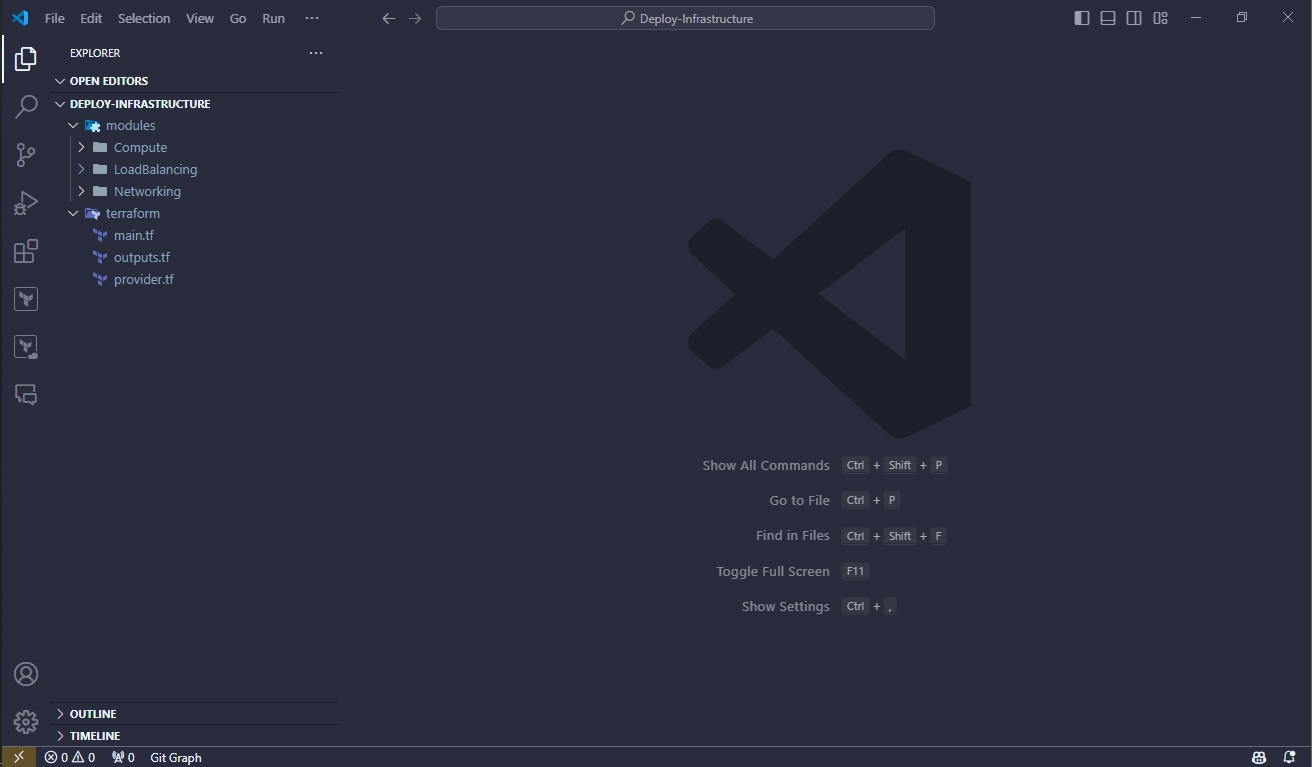1312x767 pixels.
Task: Open the View menu
Action: (x=200, y=18)
